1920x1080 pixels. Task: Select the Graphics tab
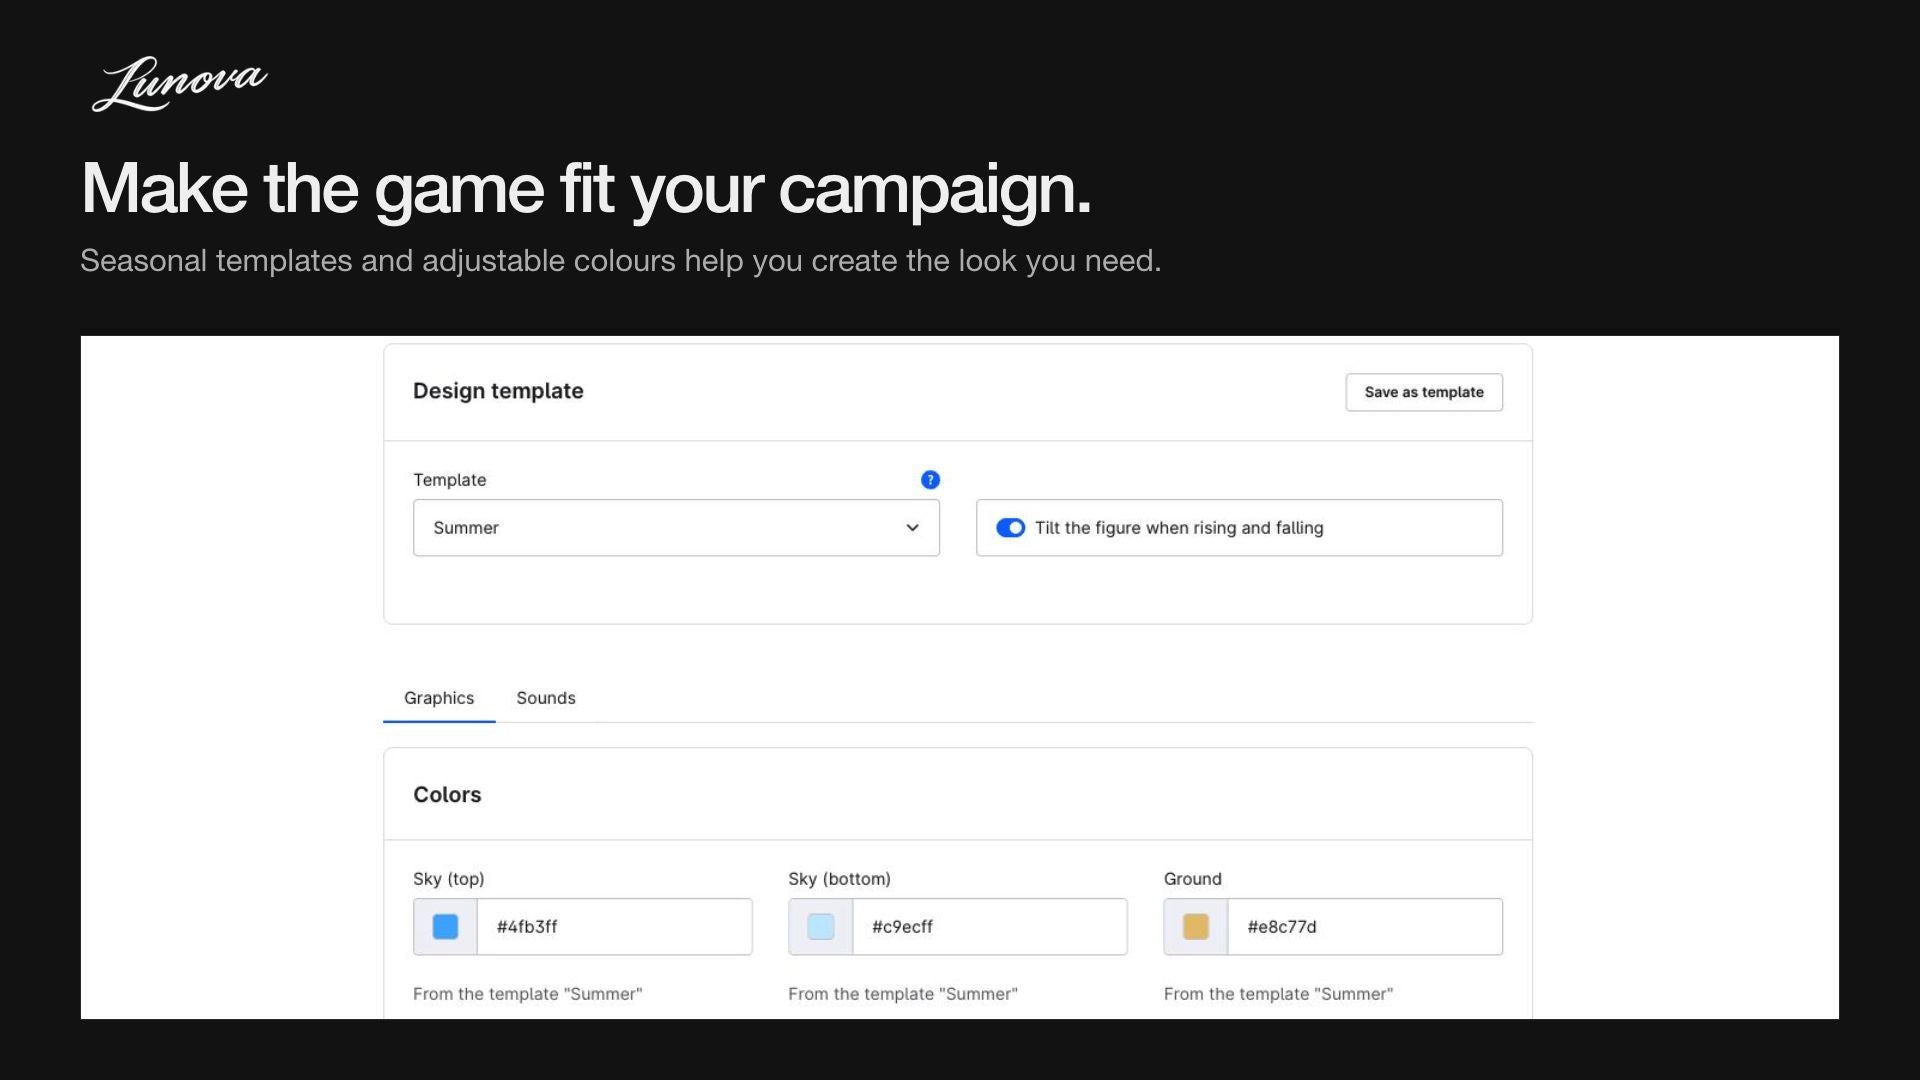[439, 698]
